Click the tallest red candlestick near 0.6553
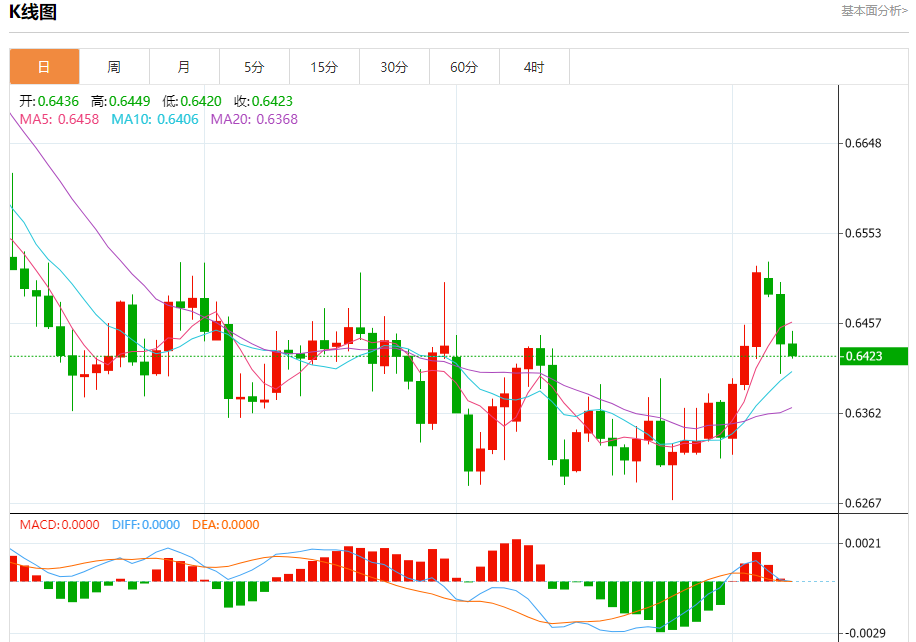 [757, 310]
